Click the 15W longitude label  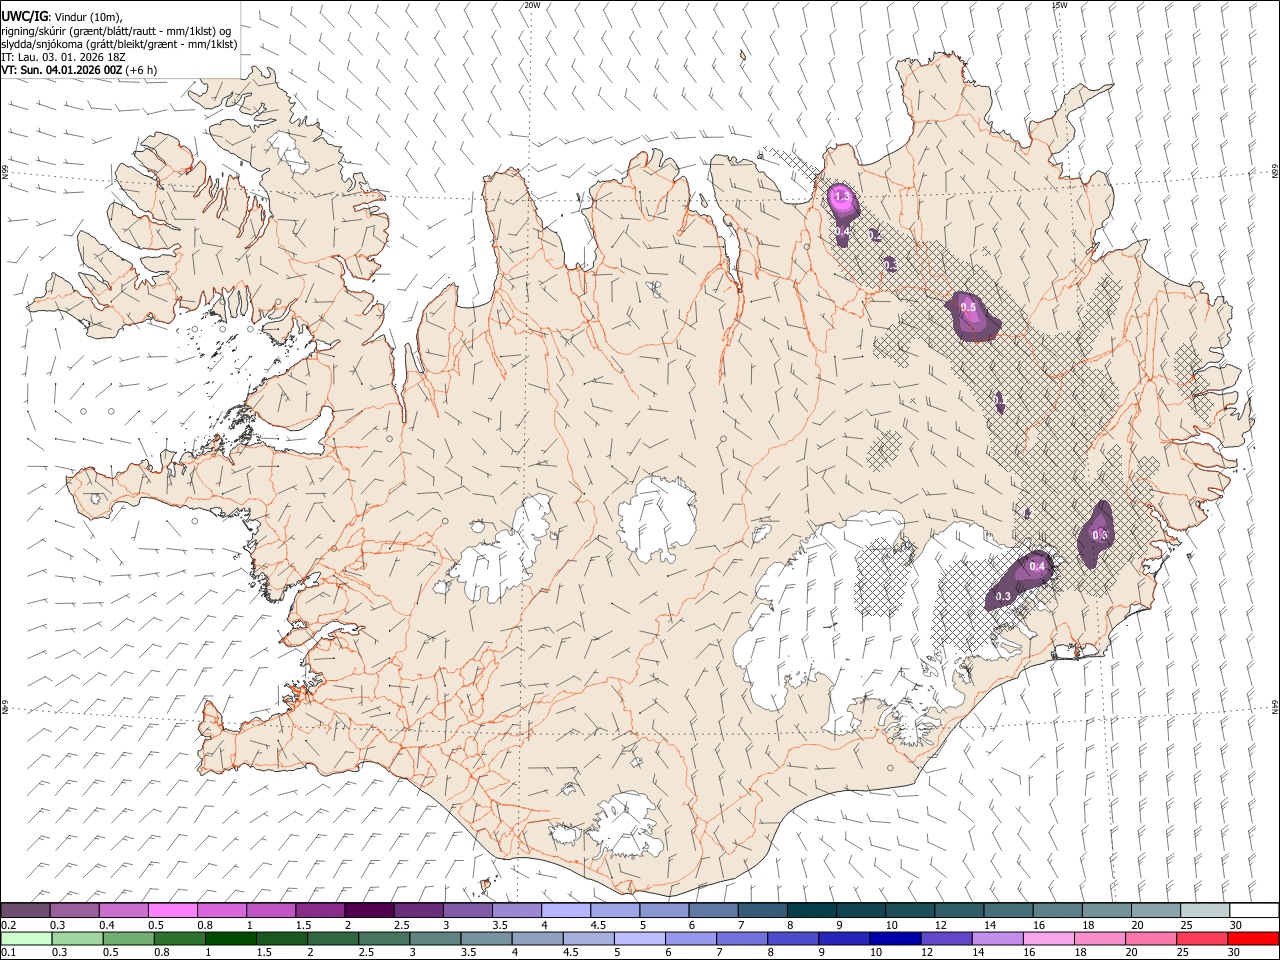pyautogui.click(x=1059, y=5)
